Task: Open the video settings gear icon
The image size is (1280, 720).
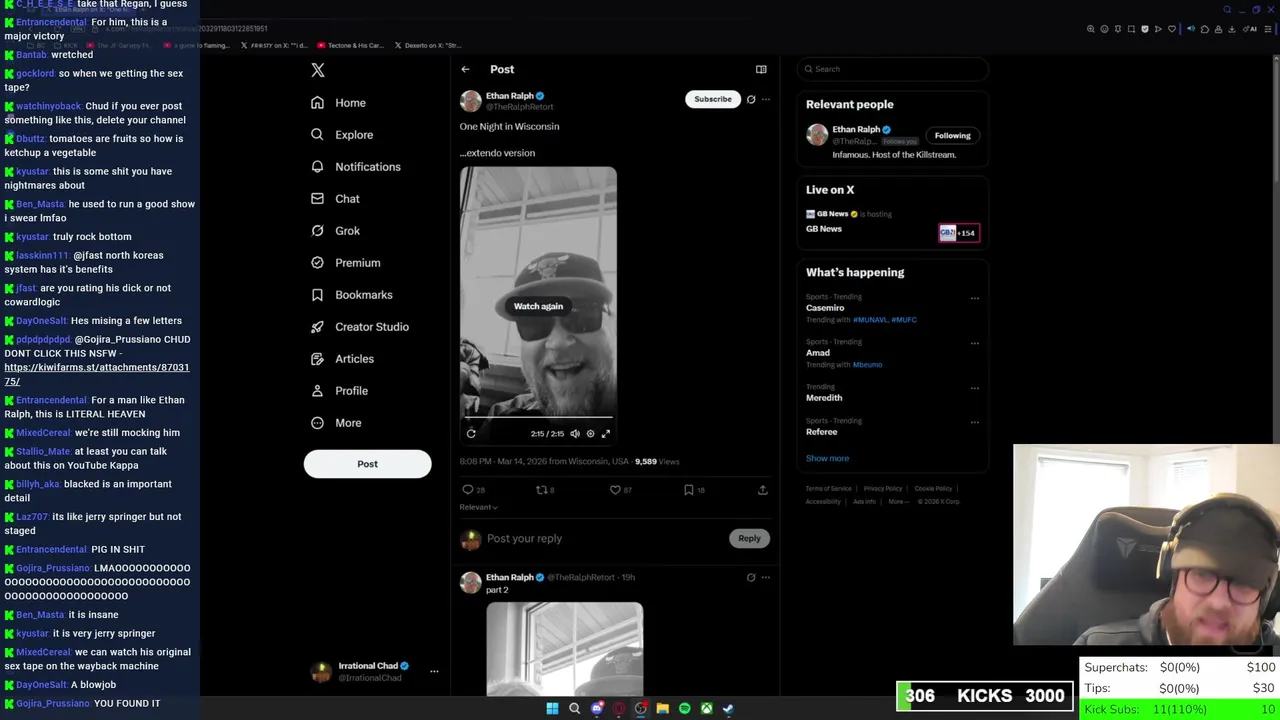Action: tap(590, 434)
